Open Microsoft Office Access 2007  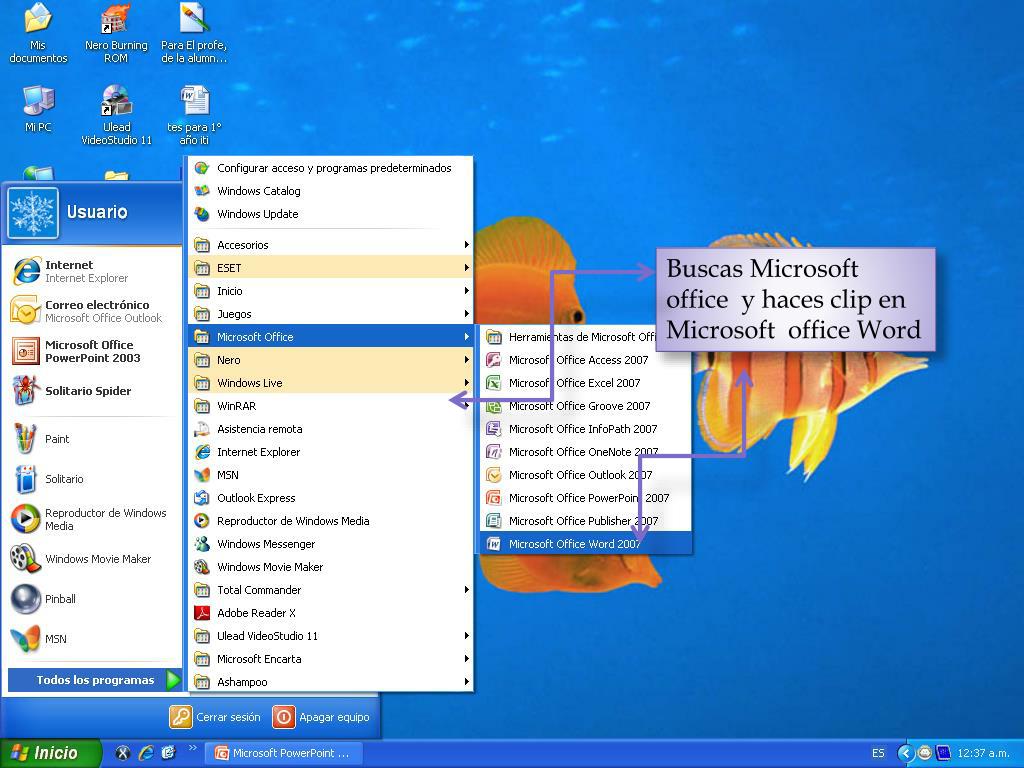586,360
